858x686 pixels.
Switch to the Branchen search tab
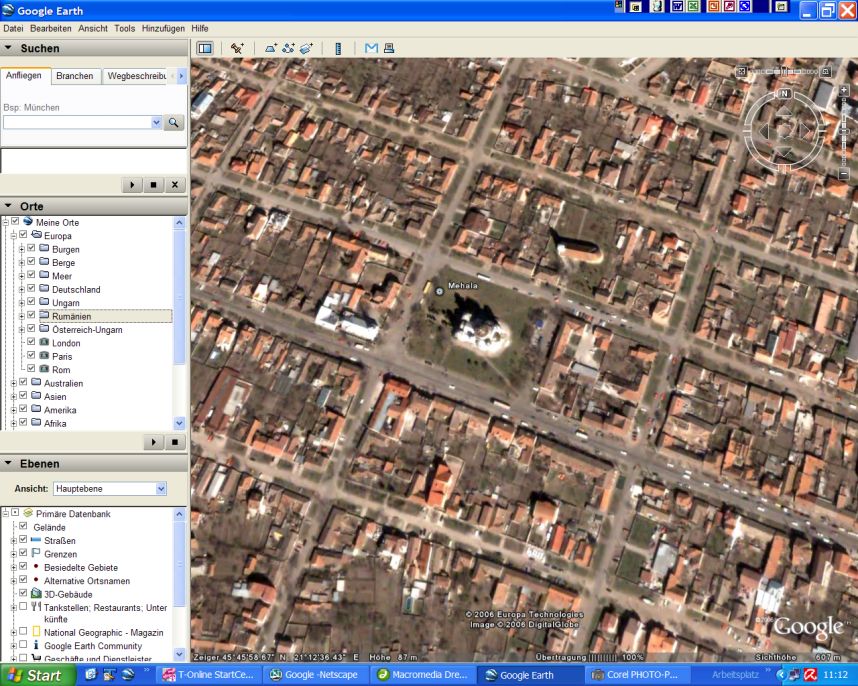pos(75,76)
